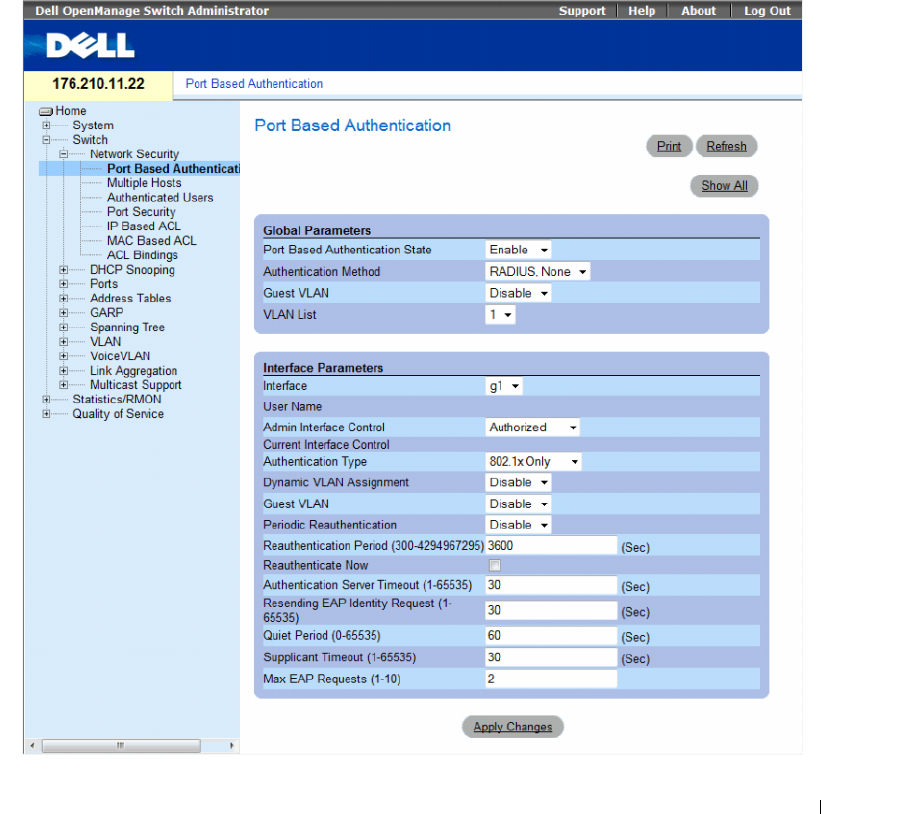
Task: Open the Authentication Type dropdown
Action: click(x=533, y=462)
